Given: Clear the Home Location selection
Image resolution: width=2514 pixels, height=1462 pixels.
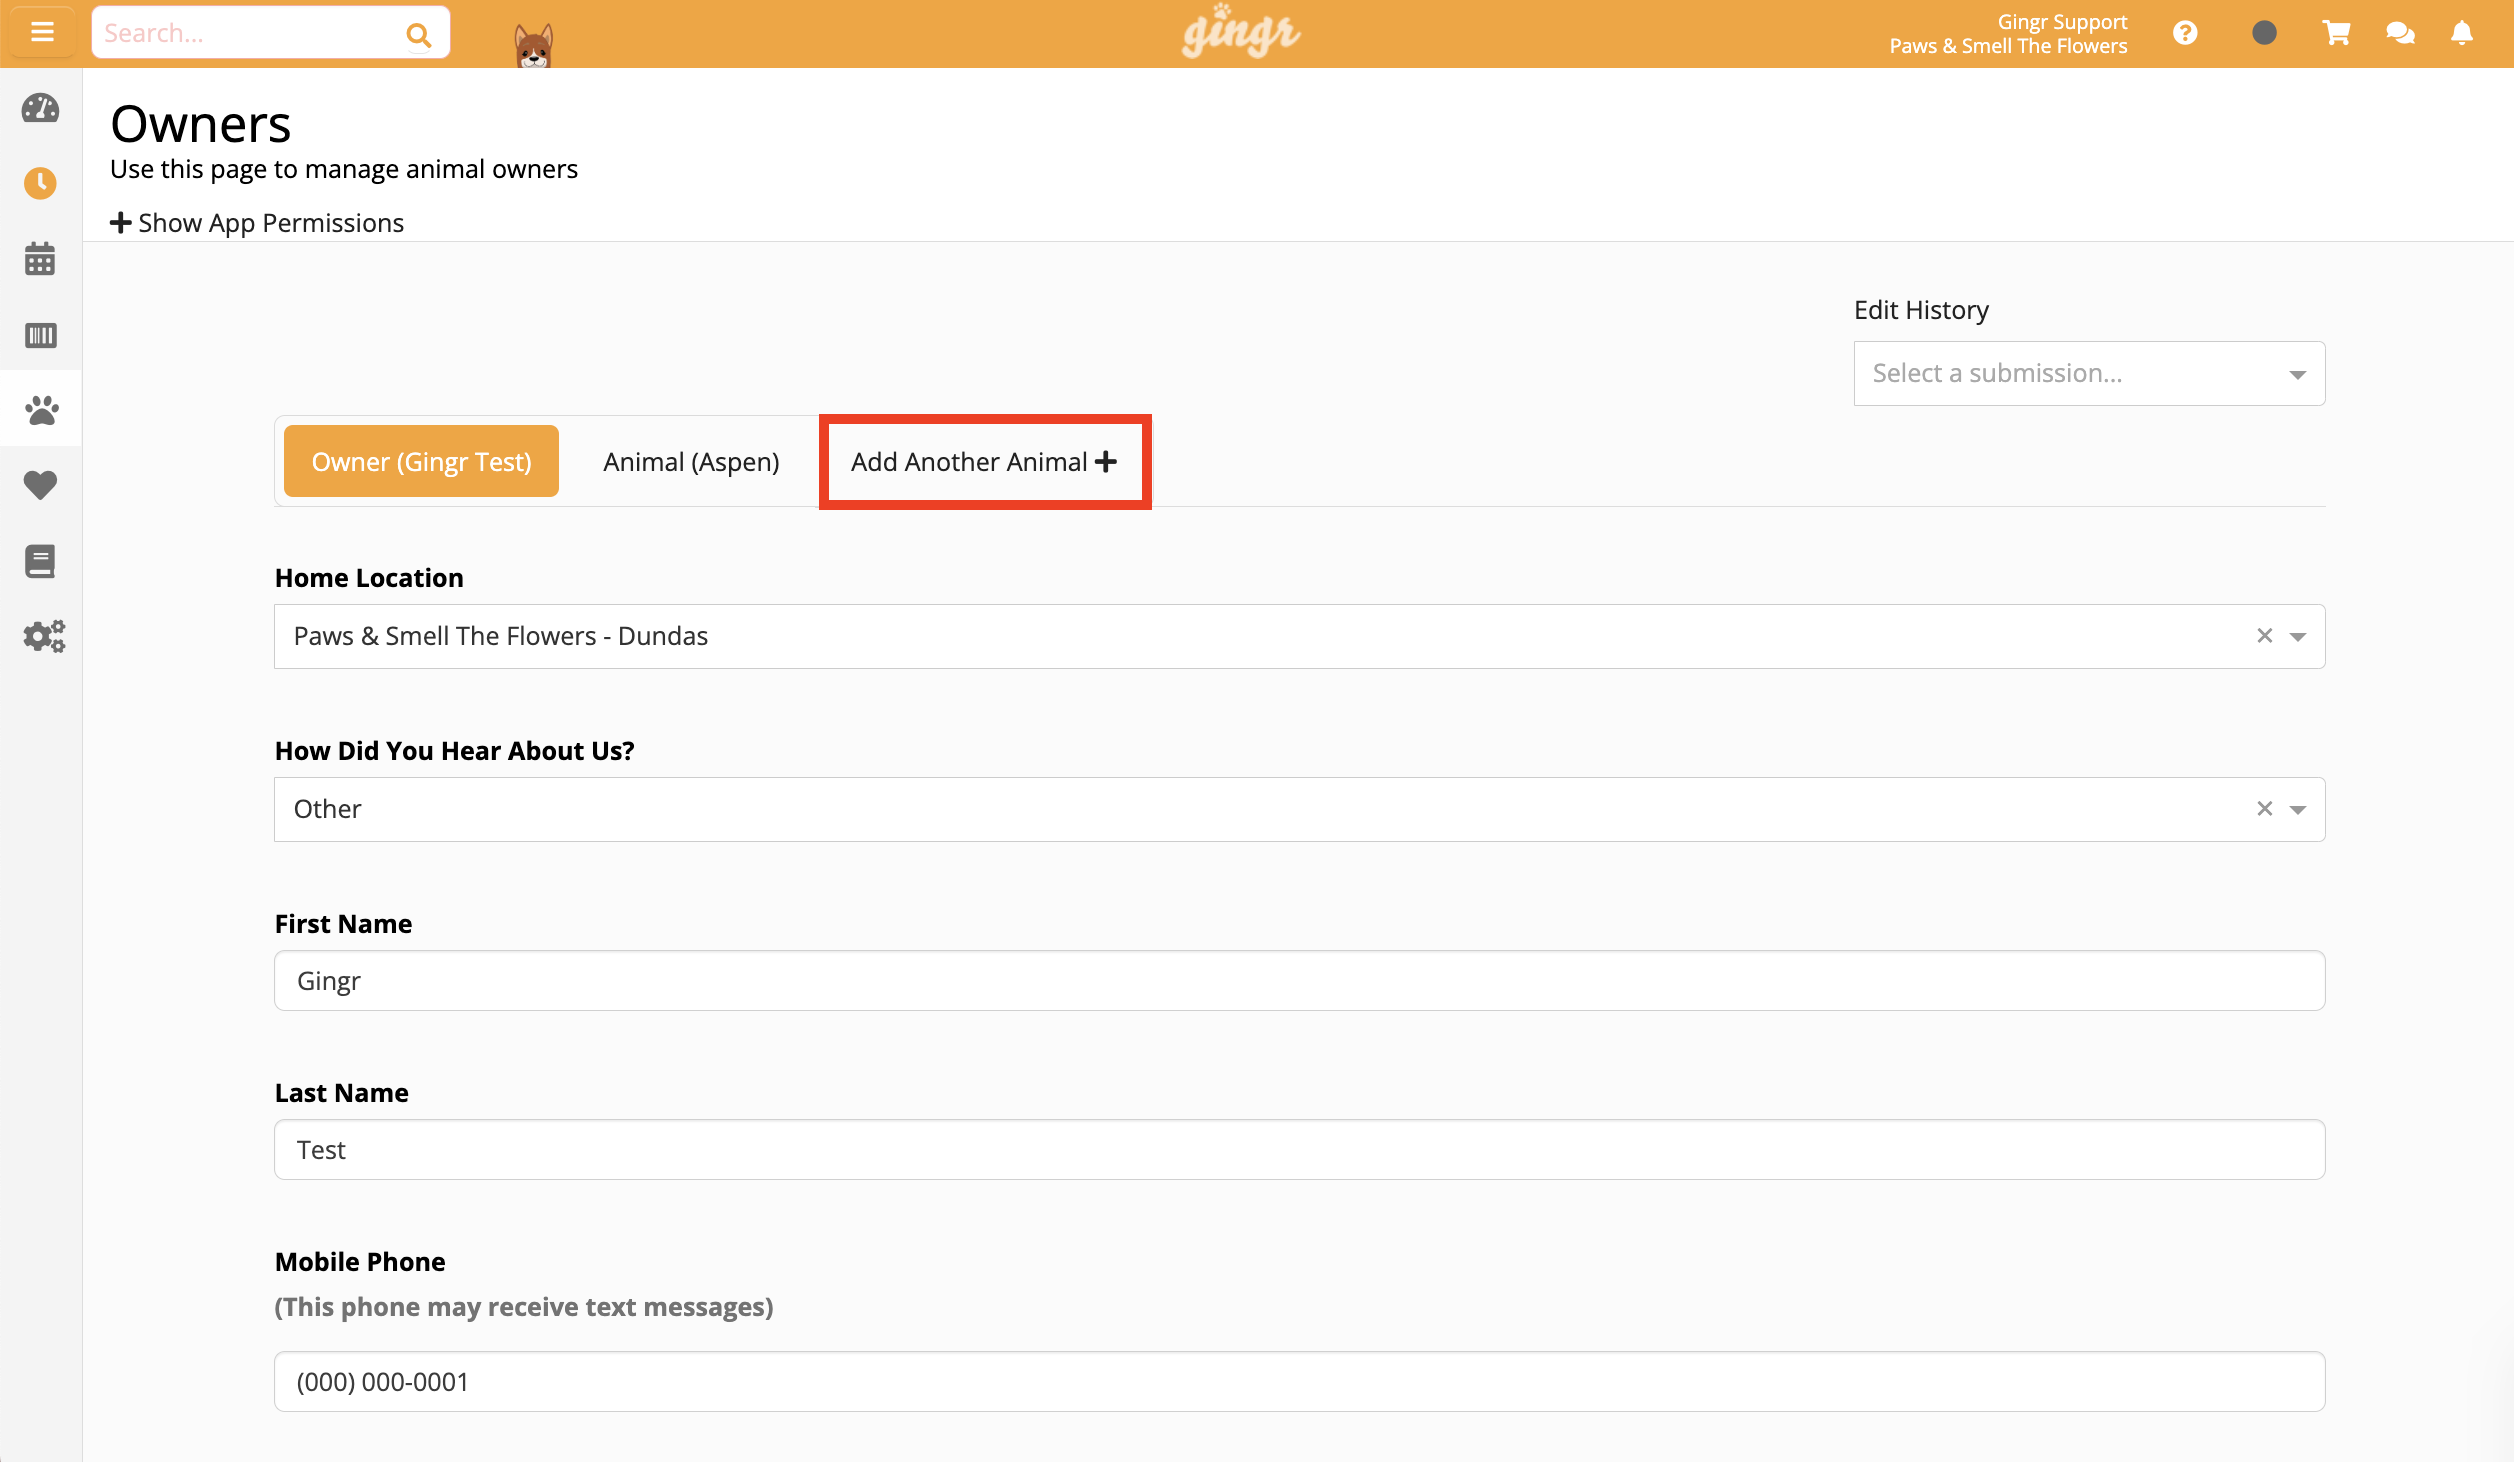Looking at the screenshot, I should tap(2265, 636).
